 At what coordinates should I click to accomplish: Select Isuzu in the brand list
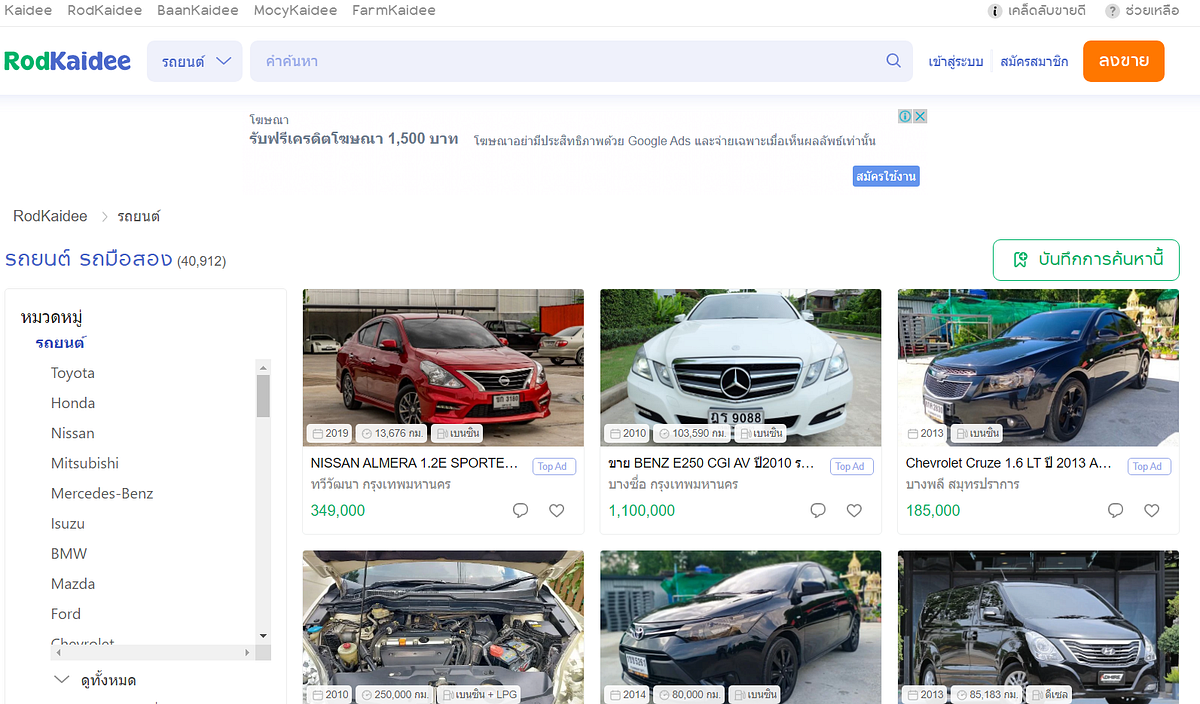68,523
